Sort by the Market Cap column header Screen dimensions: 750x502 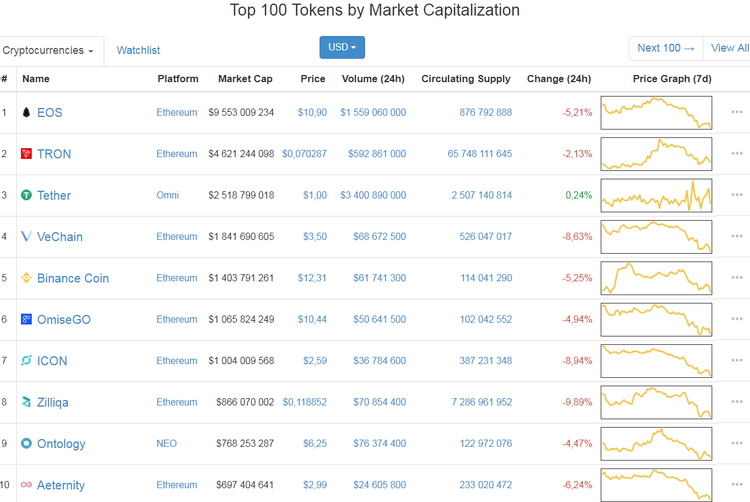click(245, 79)
